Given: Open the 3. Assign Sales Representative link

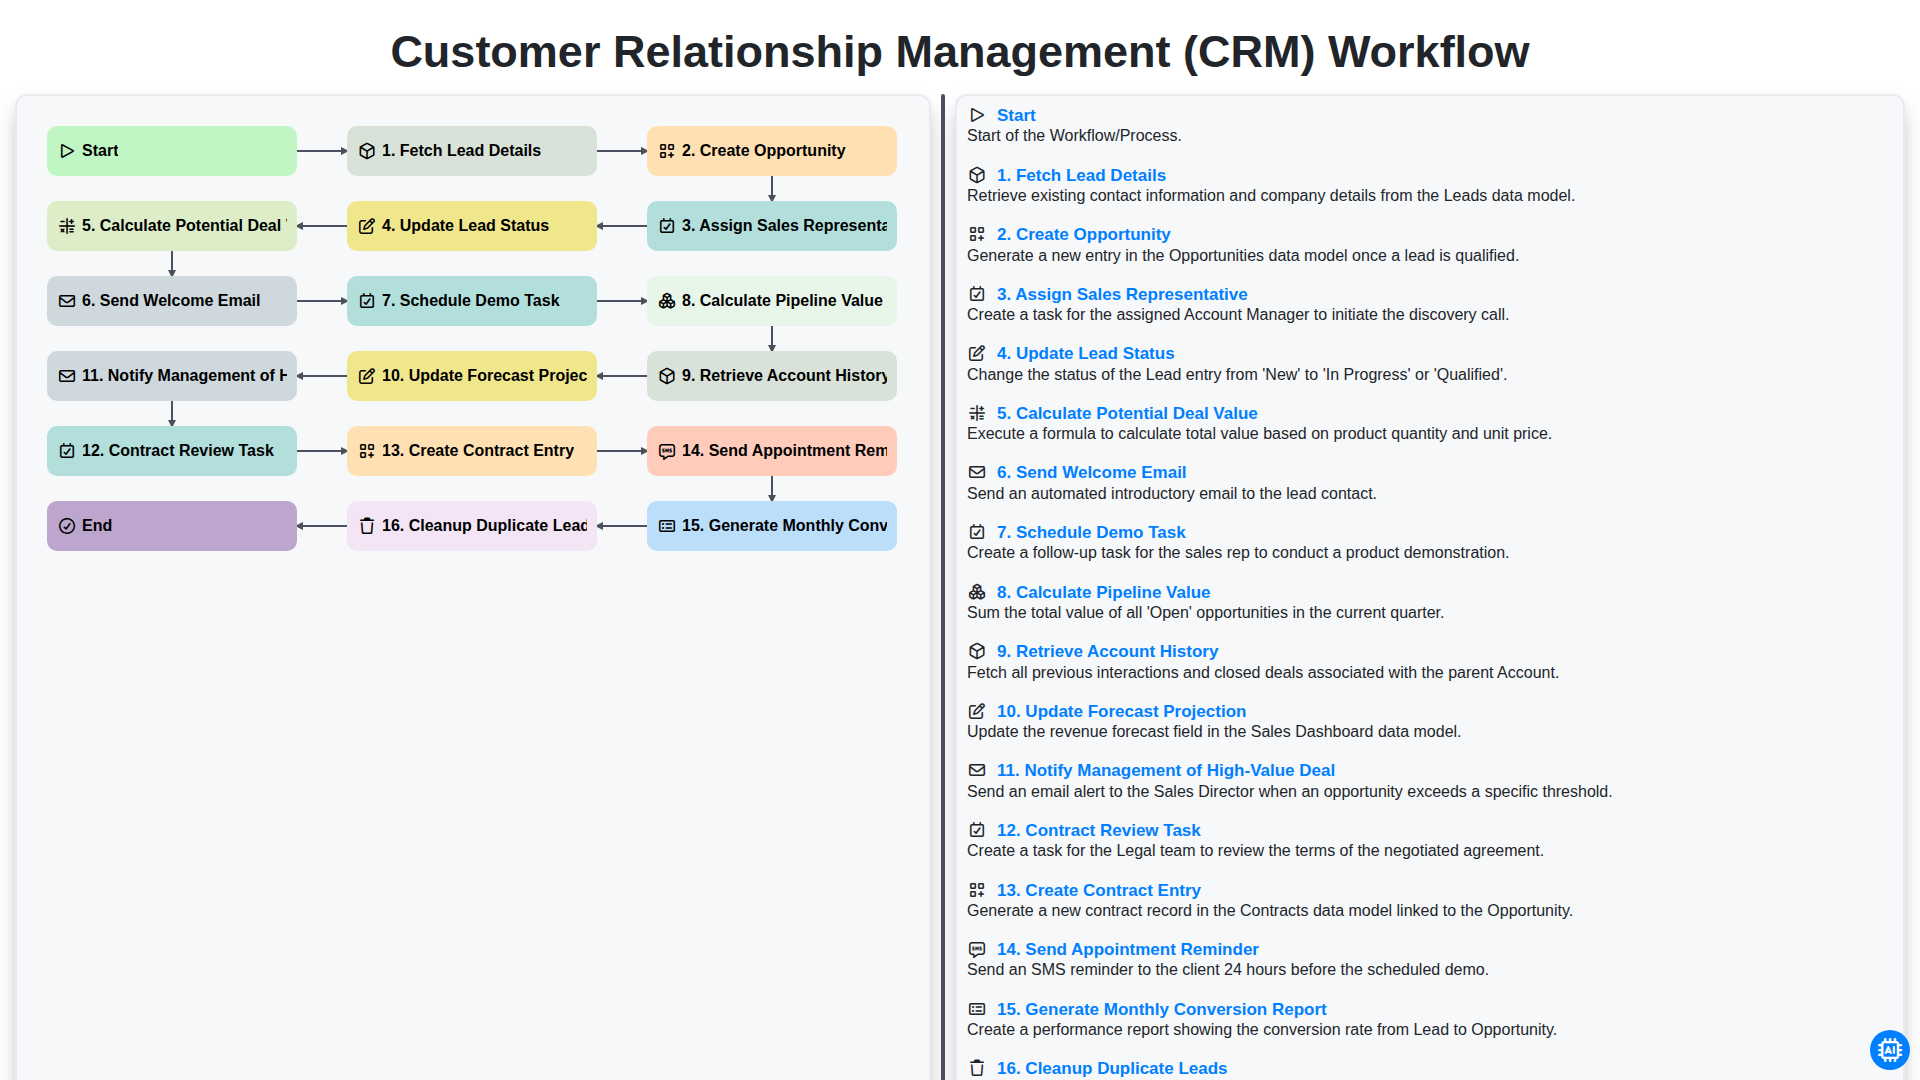Looking at the screenshot, I should click(x=1122, y=294).
